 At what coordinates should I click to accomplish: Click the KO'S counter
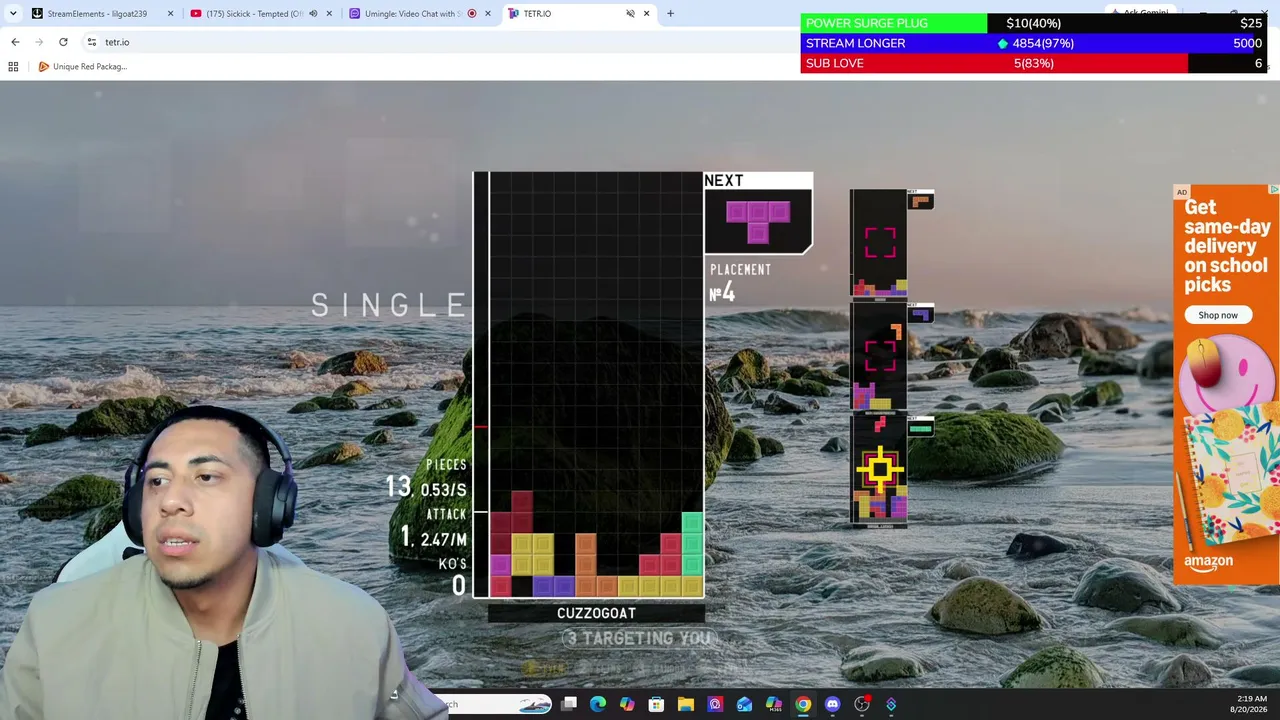click(x=452, y=576)
